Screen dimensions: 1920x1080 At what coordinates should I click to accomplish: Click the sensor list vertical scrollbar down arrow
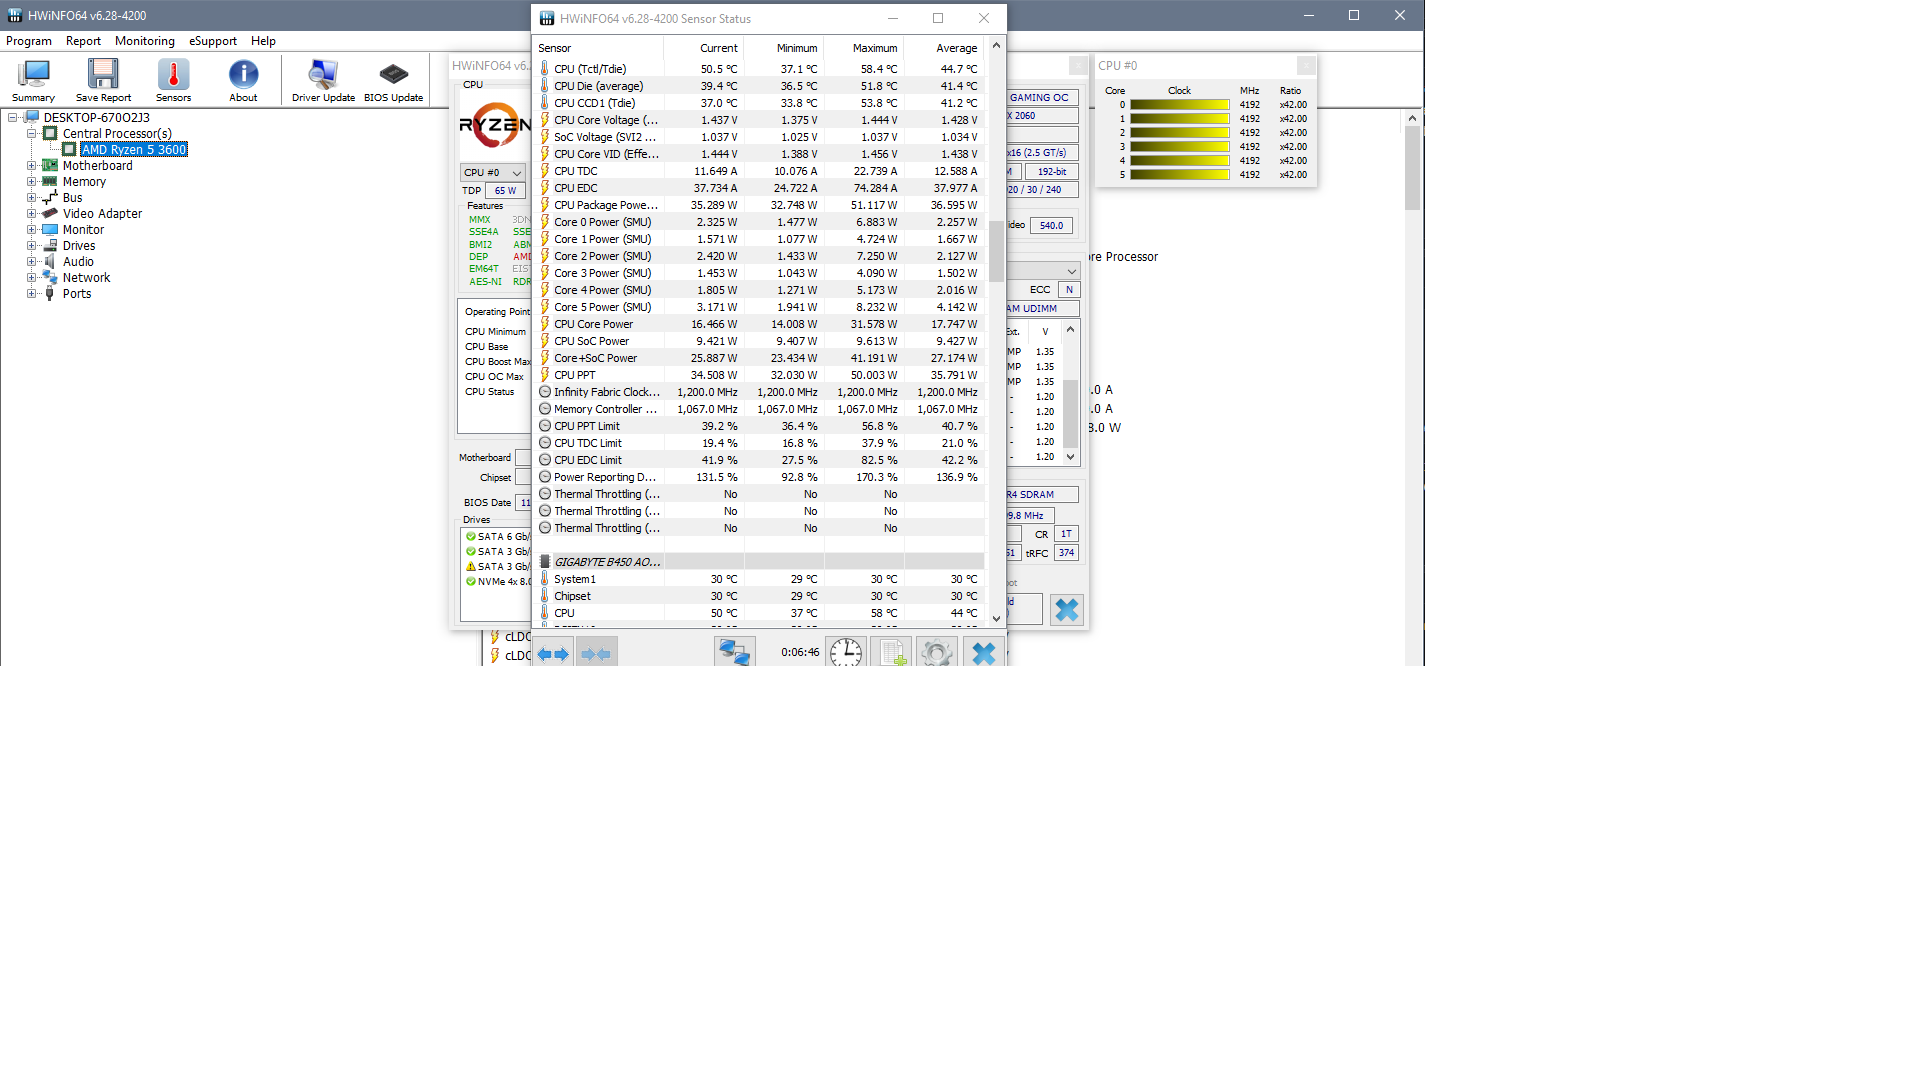pos(996,618)
